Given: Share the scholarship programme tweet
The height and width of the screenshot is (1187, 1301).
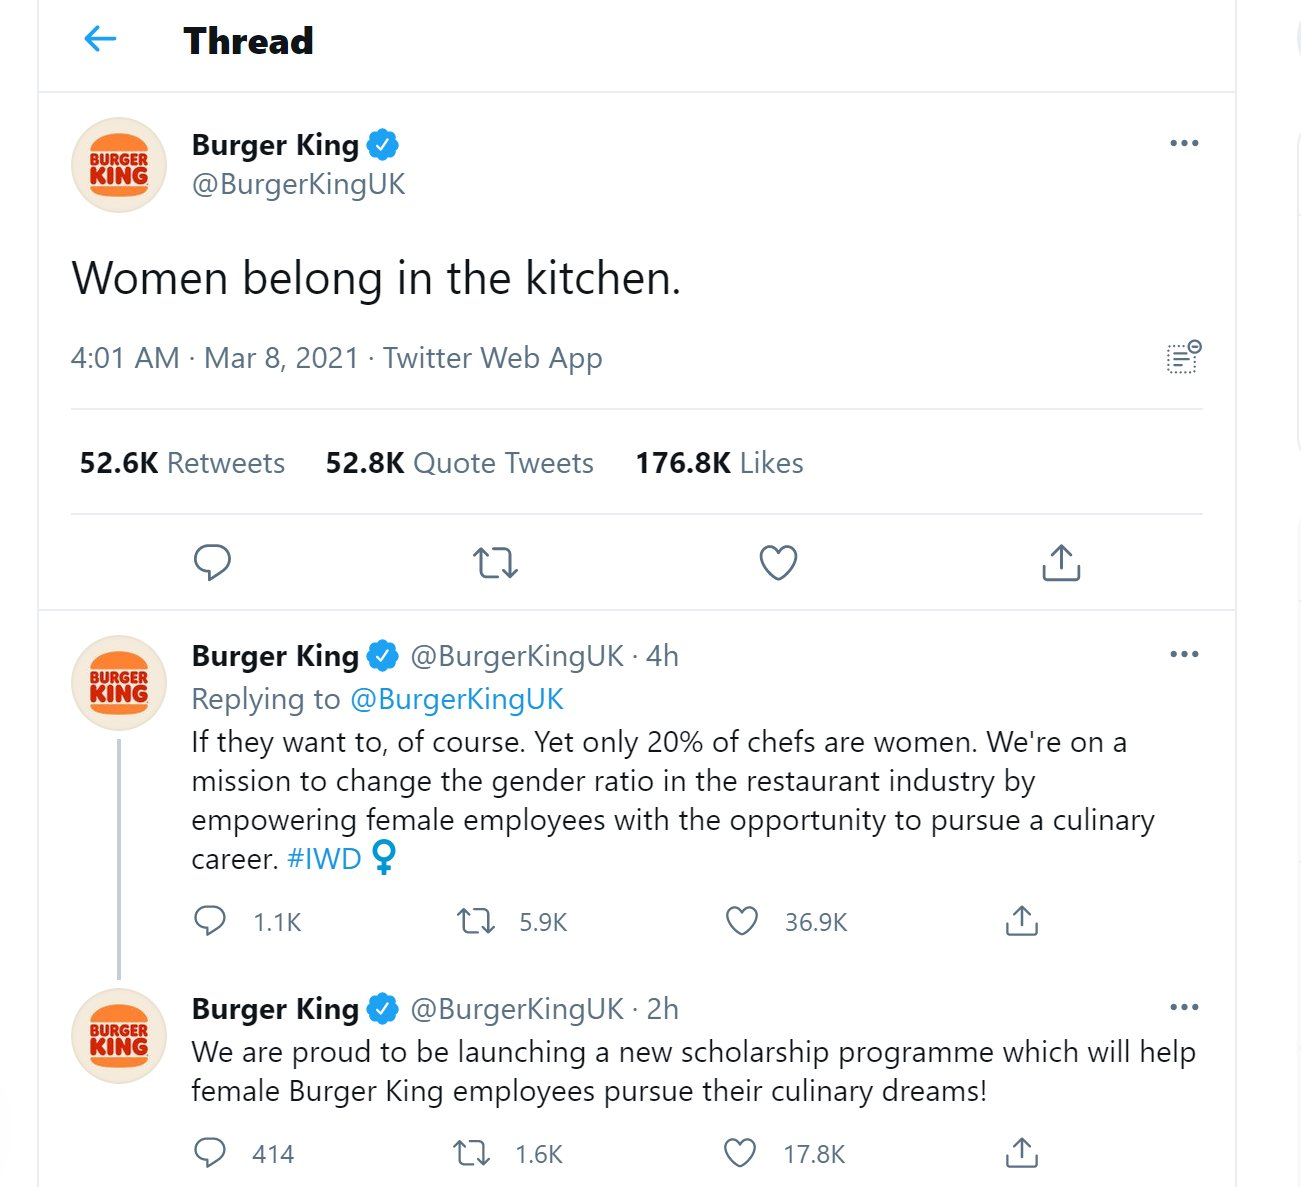Looking at the screenshot, I should pyautogui.click(x=1021, y=1153).
